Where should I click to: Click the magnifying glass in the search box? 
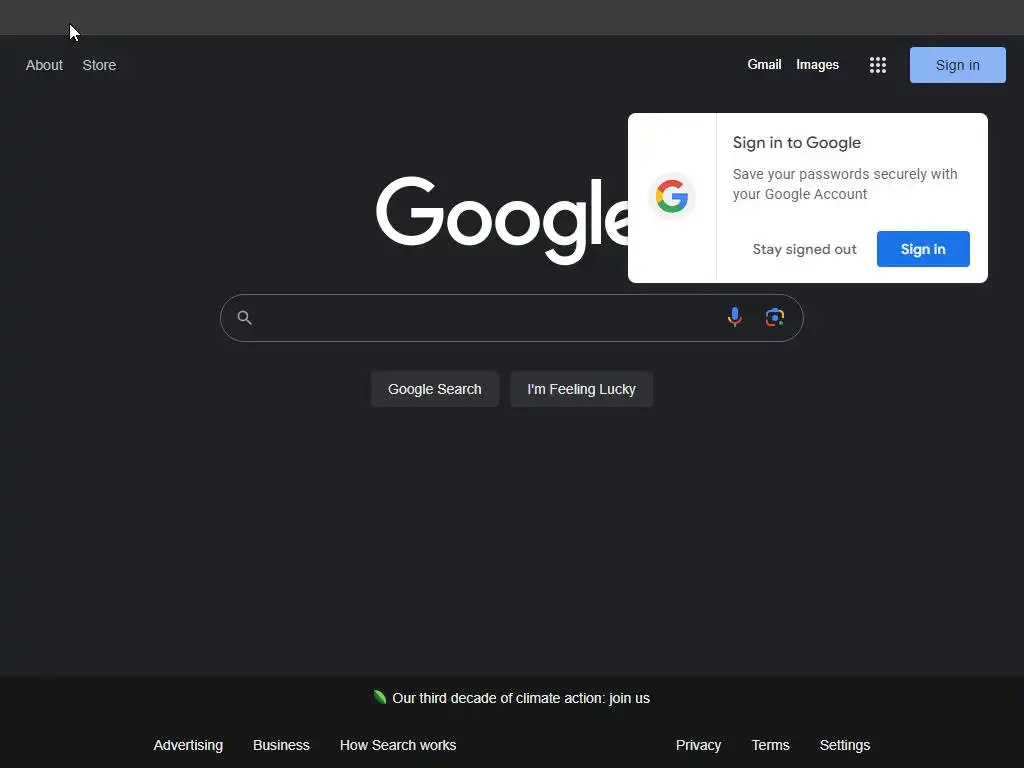pos(244,317)
